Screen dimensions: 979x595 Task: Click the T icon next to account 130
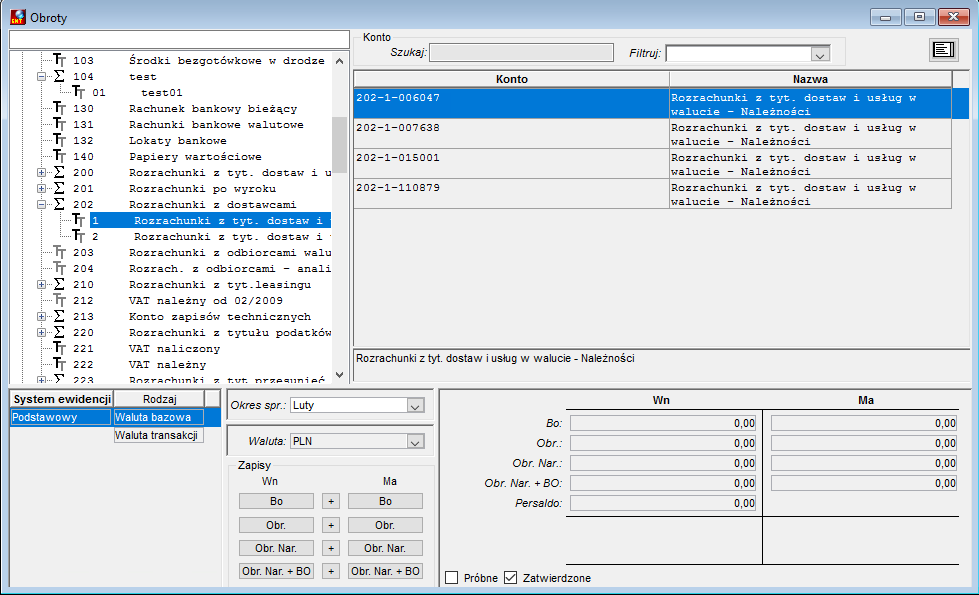pos(59,108)
